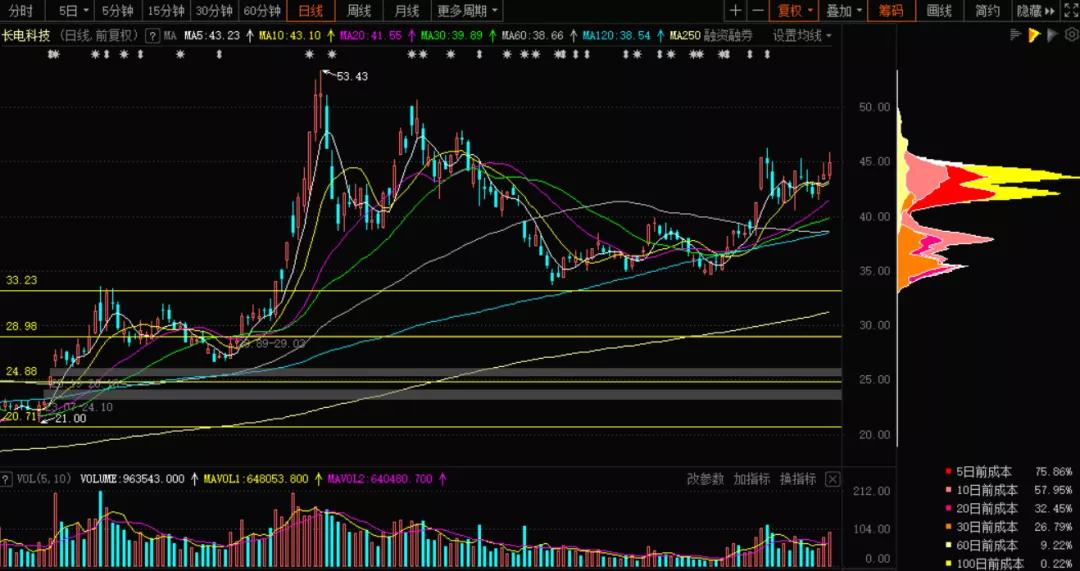This screenshot has width=1080, height=571.
Task: Select 60日前成本 legend swatch
Action: [948, 546]
